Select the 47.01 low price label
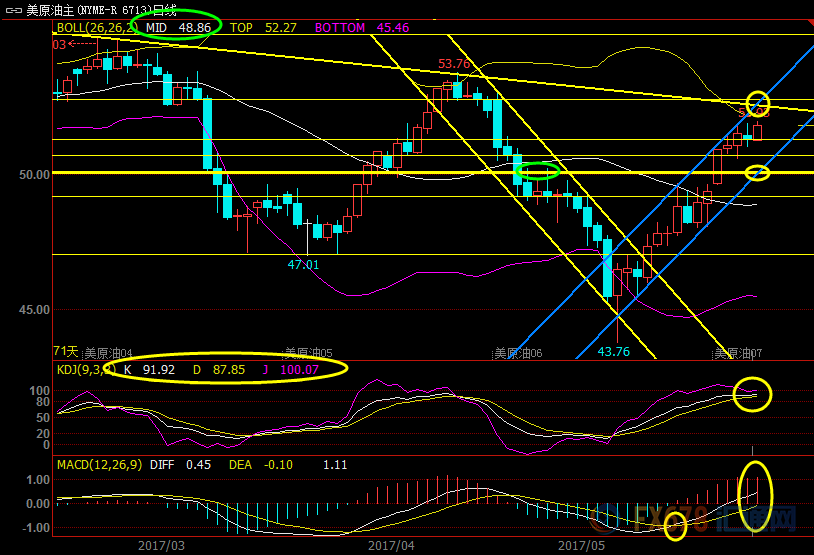Viewport: 814px width, 555px height. [x=303, y=265]
